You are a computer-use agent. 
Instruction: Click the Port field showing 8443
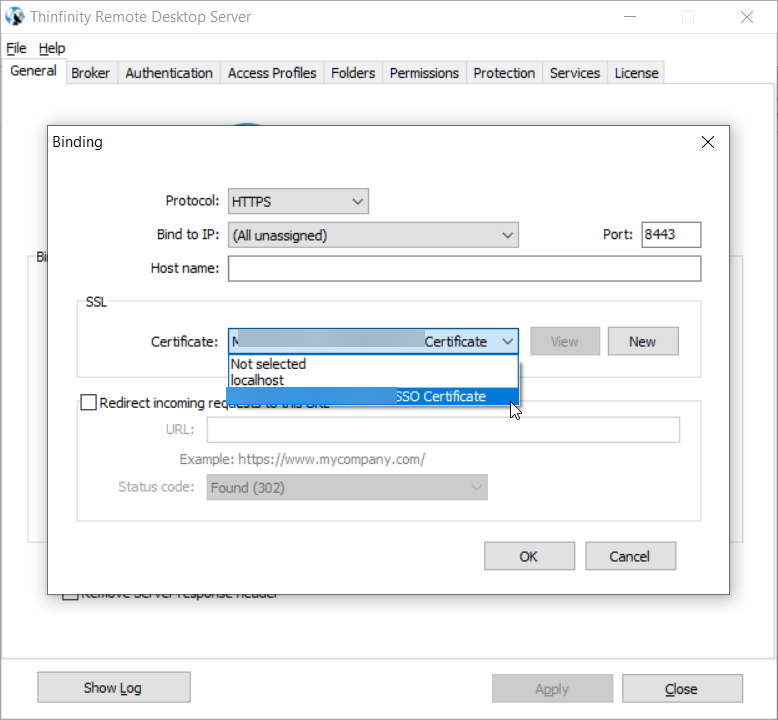(x=671, y=235)
